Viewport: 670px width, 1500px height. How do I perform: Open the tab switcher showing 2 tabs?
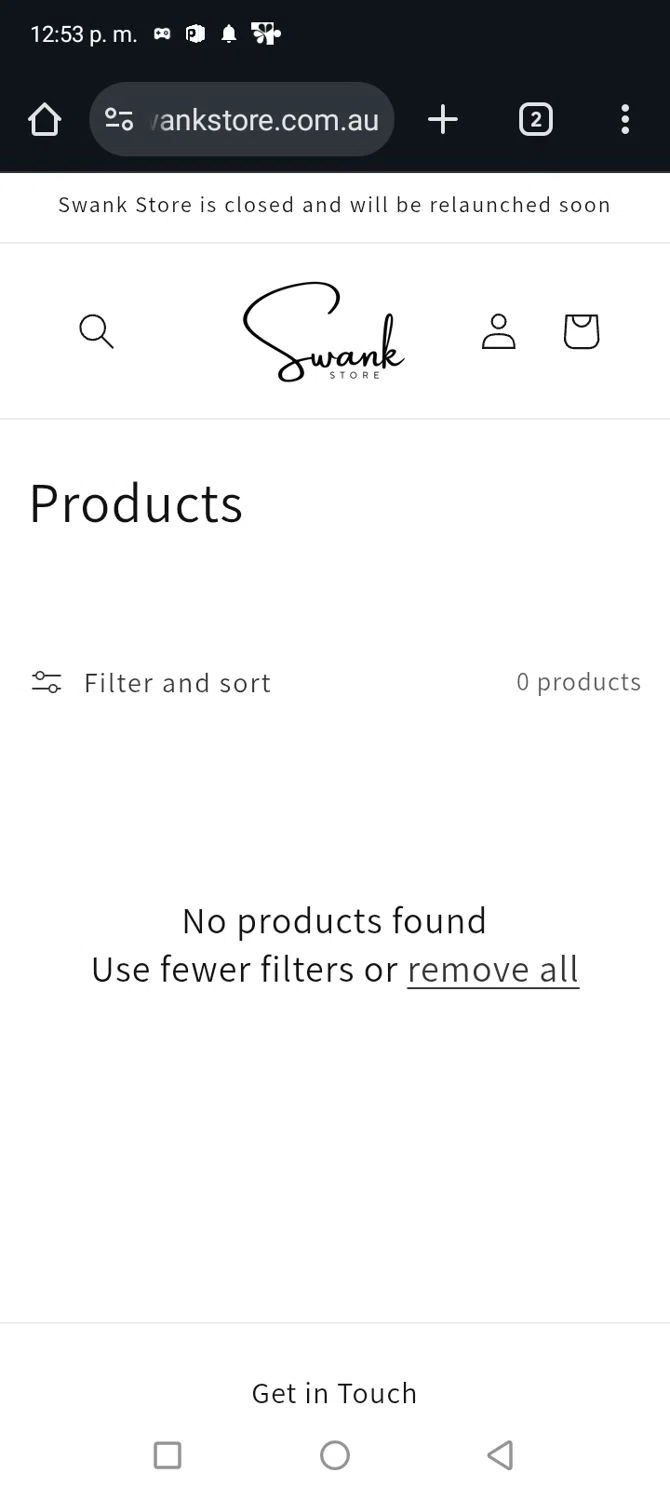point(535,120)
